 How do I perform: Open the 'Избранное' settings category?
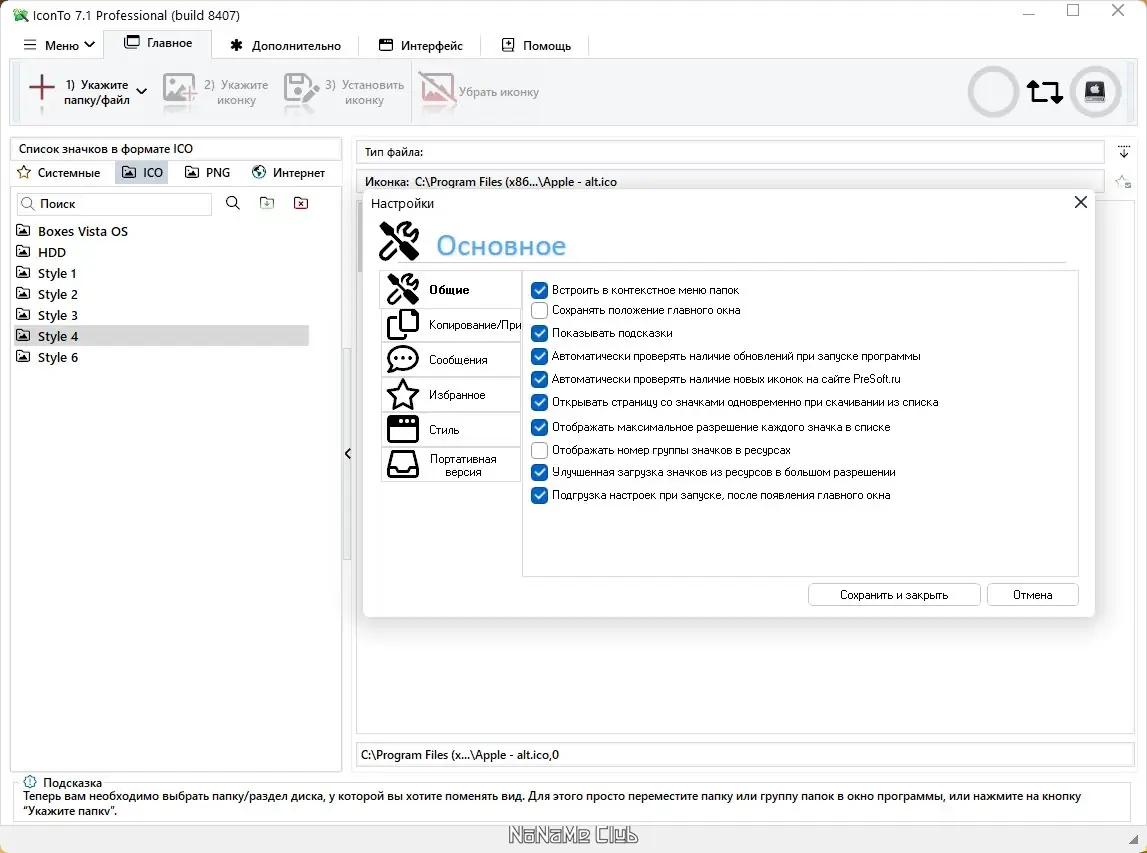(x=451, y=395)
